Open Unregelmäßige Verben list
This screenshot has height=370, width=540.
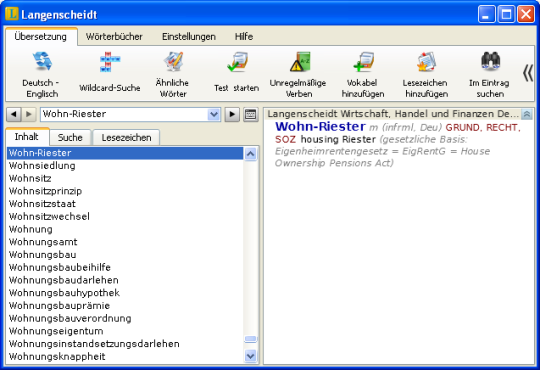(x=298, y=75)
